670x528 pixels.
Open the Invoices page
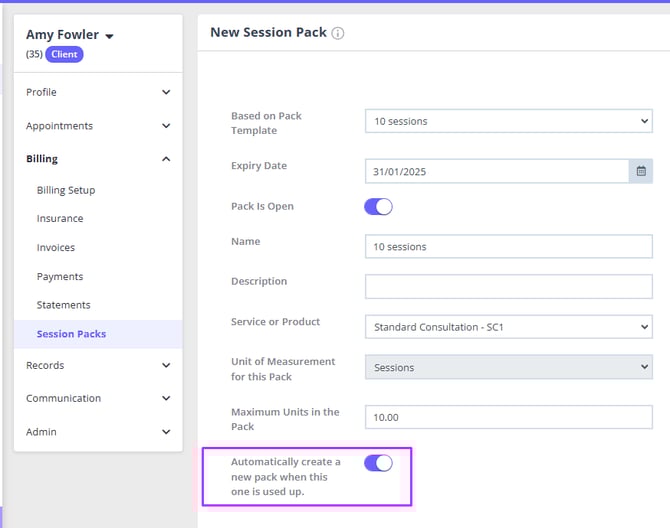click(x=56, y=247)
